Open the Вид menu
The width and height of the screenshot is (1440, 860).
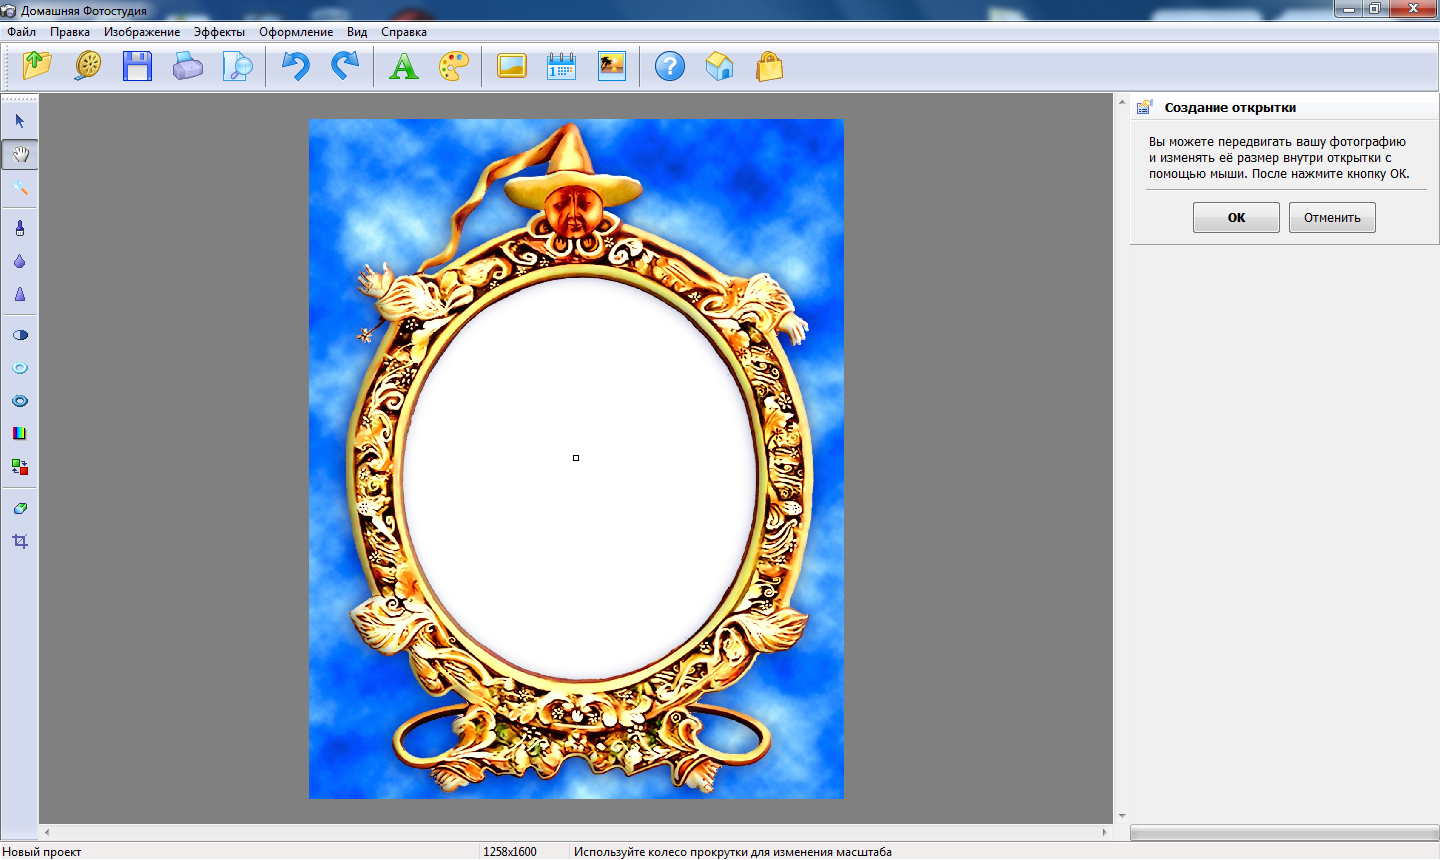point(357,32)
